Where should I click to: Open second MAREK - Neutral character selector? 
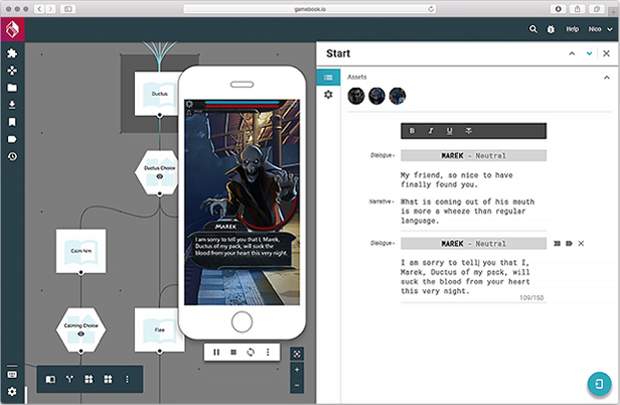click(x=473, y=244)
